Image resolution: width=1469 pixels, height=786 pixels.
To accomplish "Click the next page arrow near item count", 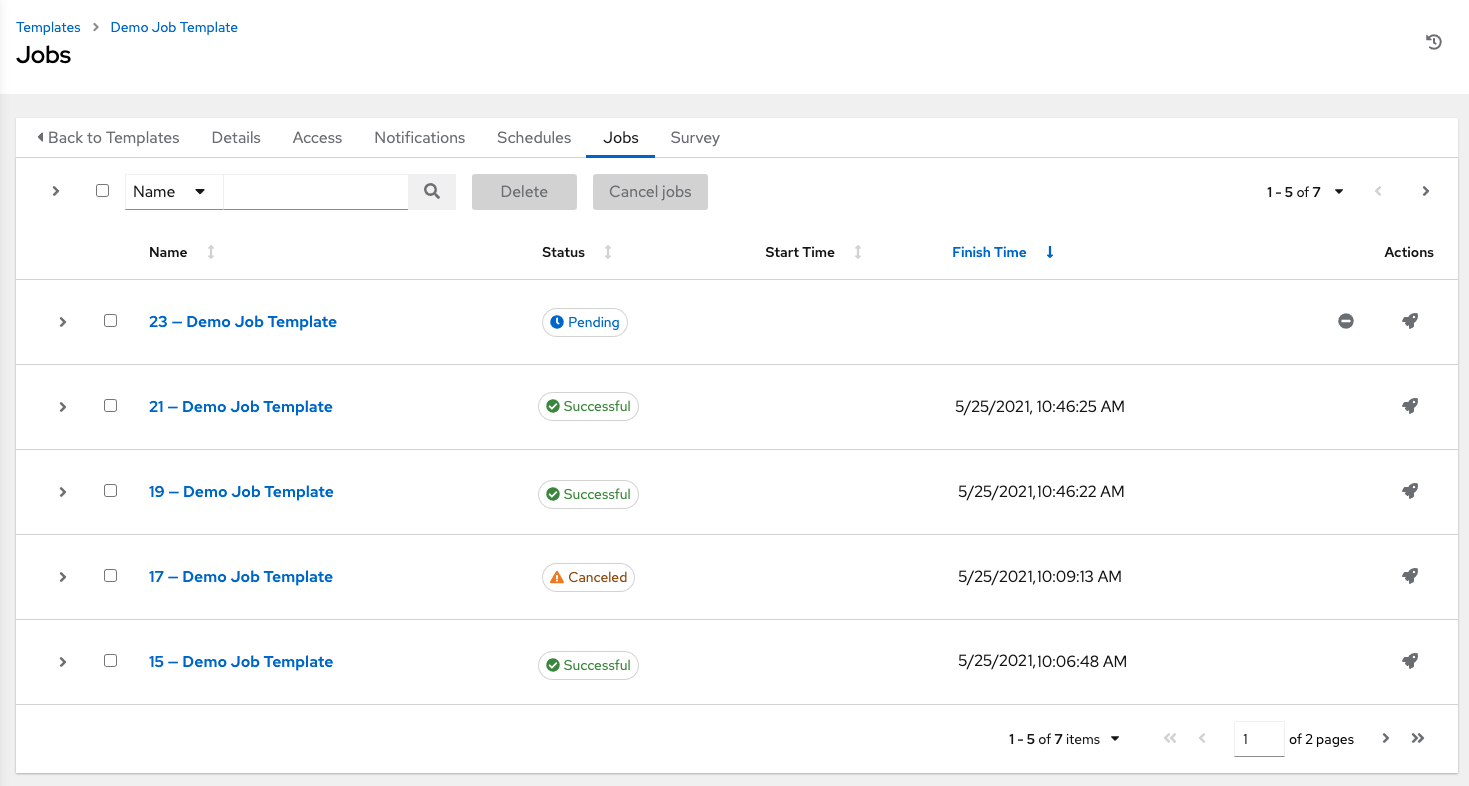I will pos(1385,738).
